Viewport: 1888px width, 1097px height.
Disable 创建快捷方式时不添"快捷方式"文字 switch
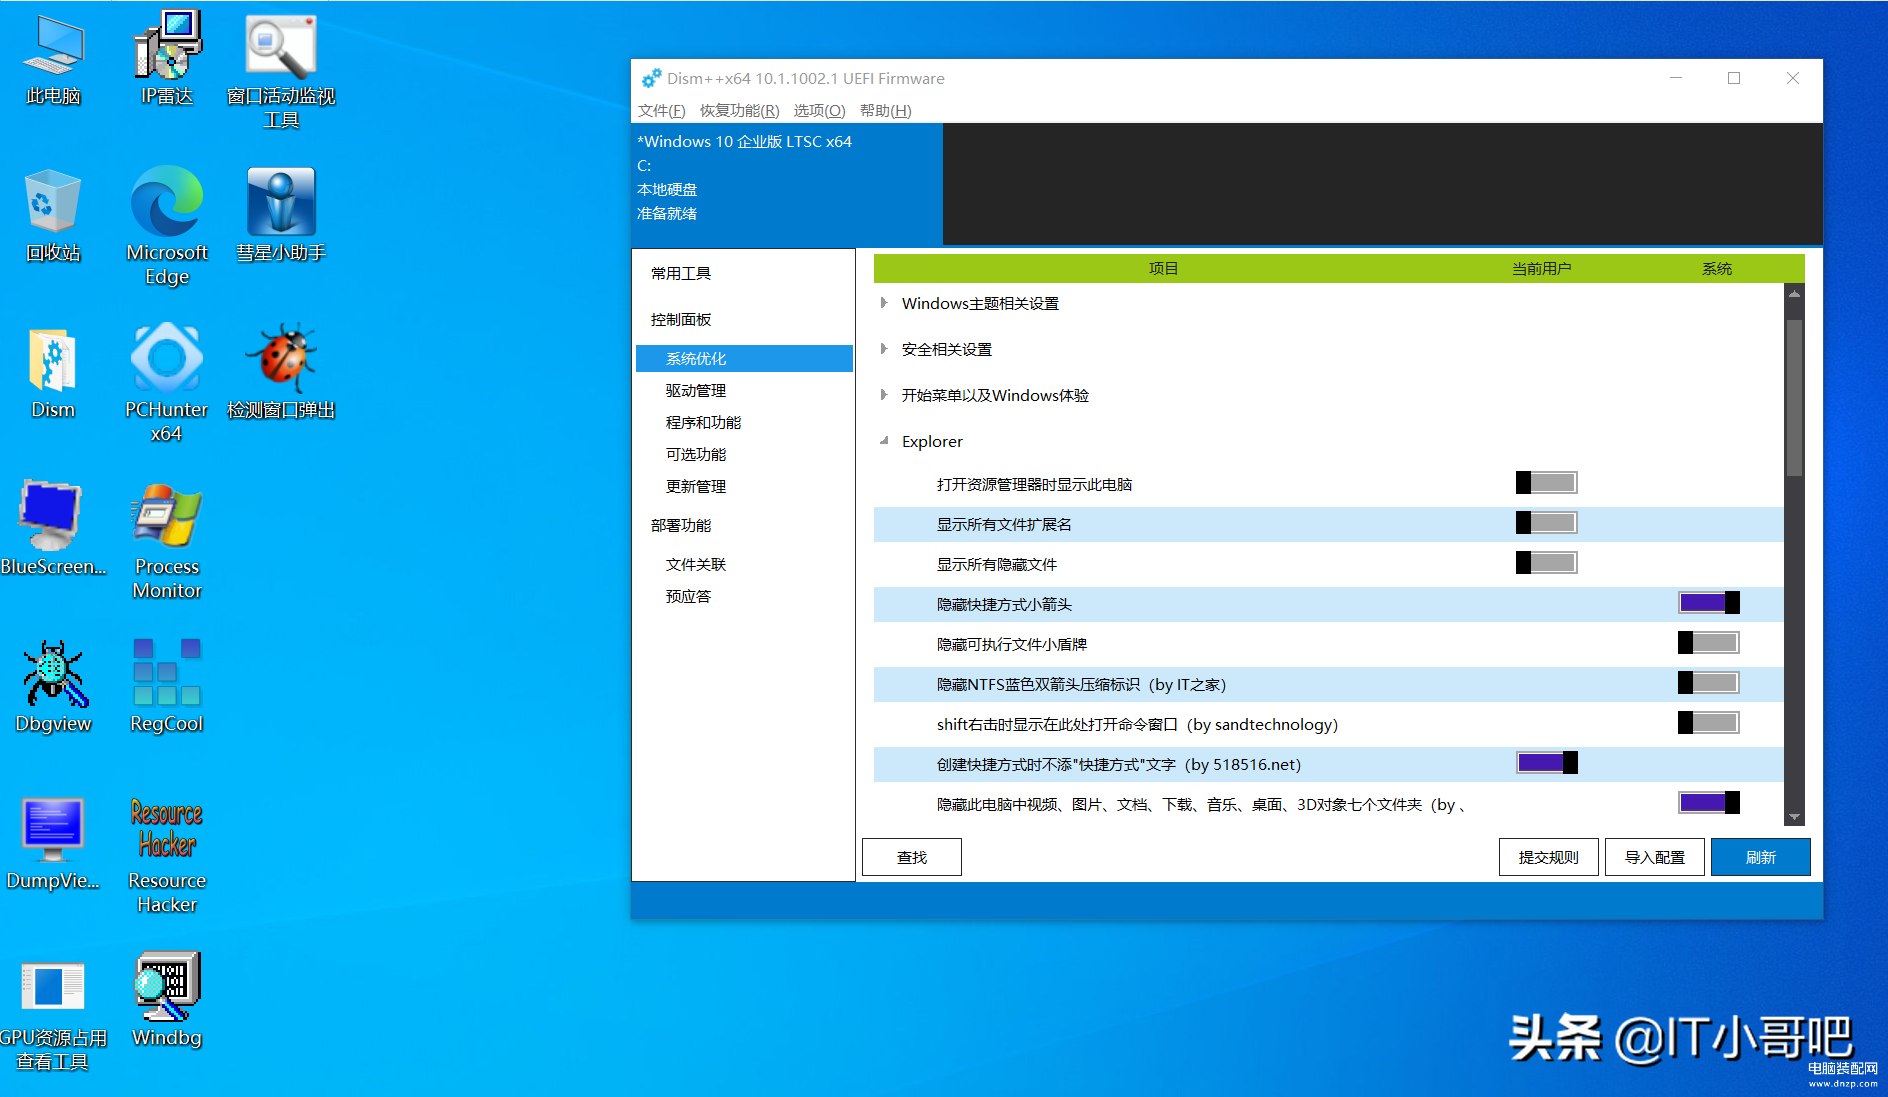pos(1546,763)
